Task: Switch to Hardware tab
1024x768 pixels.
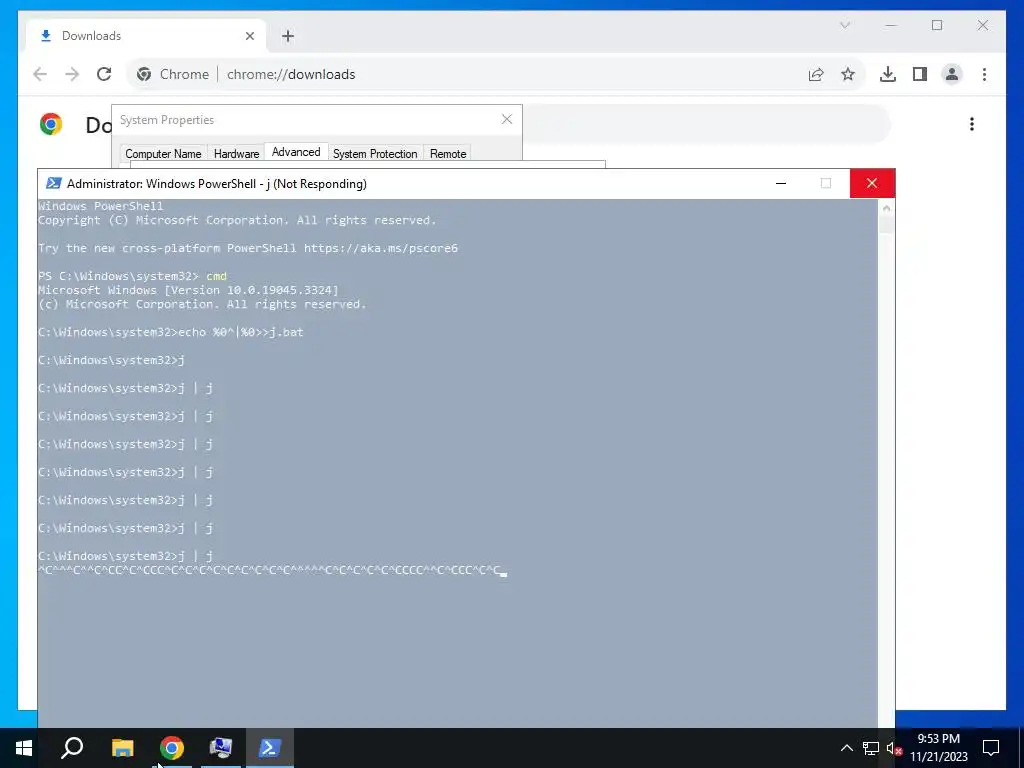Action: tap(236, 153)
